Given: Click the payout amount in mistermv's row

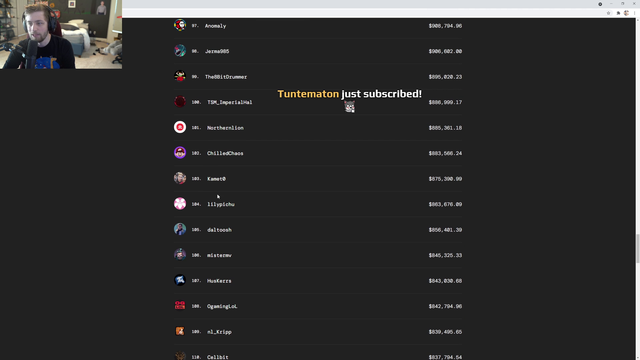Looking at the screenshot, I should [445, 256].
